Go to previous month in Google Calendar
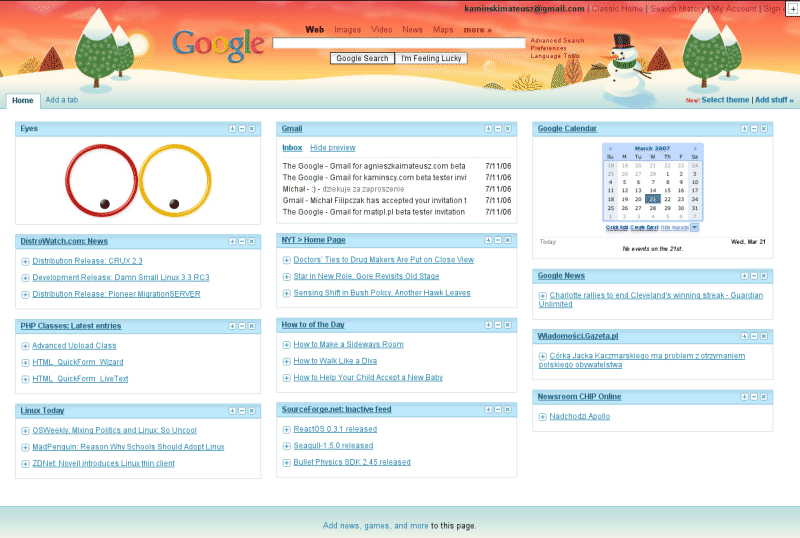800x538 pixels. 611,147
